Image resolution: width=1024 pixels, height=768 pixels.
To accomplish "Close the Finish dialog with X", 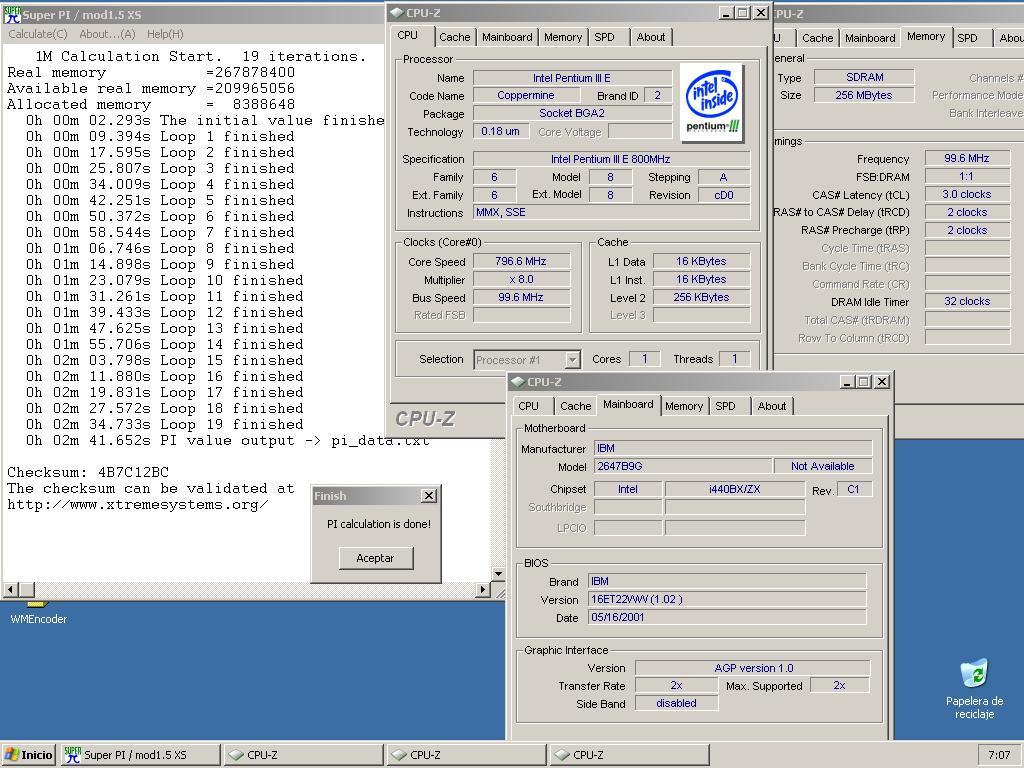I will (428, 496).
